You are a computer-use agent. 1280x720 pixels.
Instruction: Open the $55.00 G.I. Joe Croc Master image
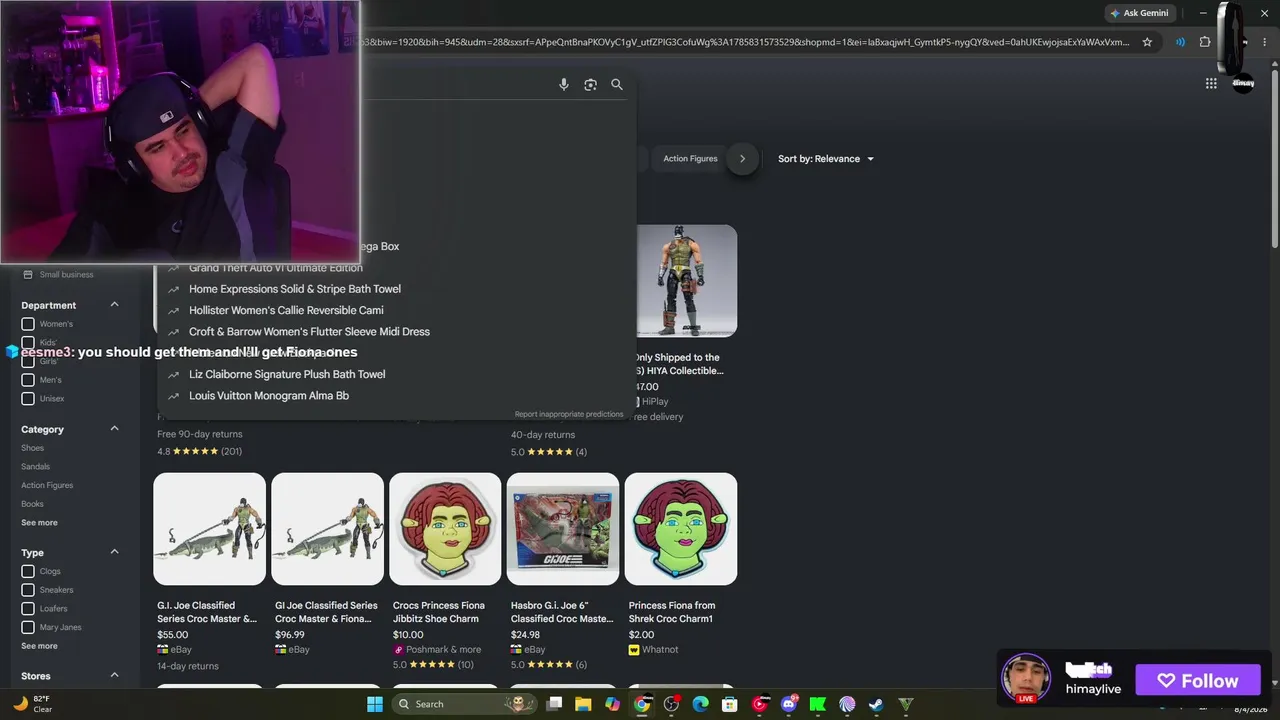[209, 529]
